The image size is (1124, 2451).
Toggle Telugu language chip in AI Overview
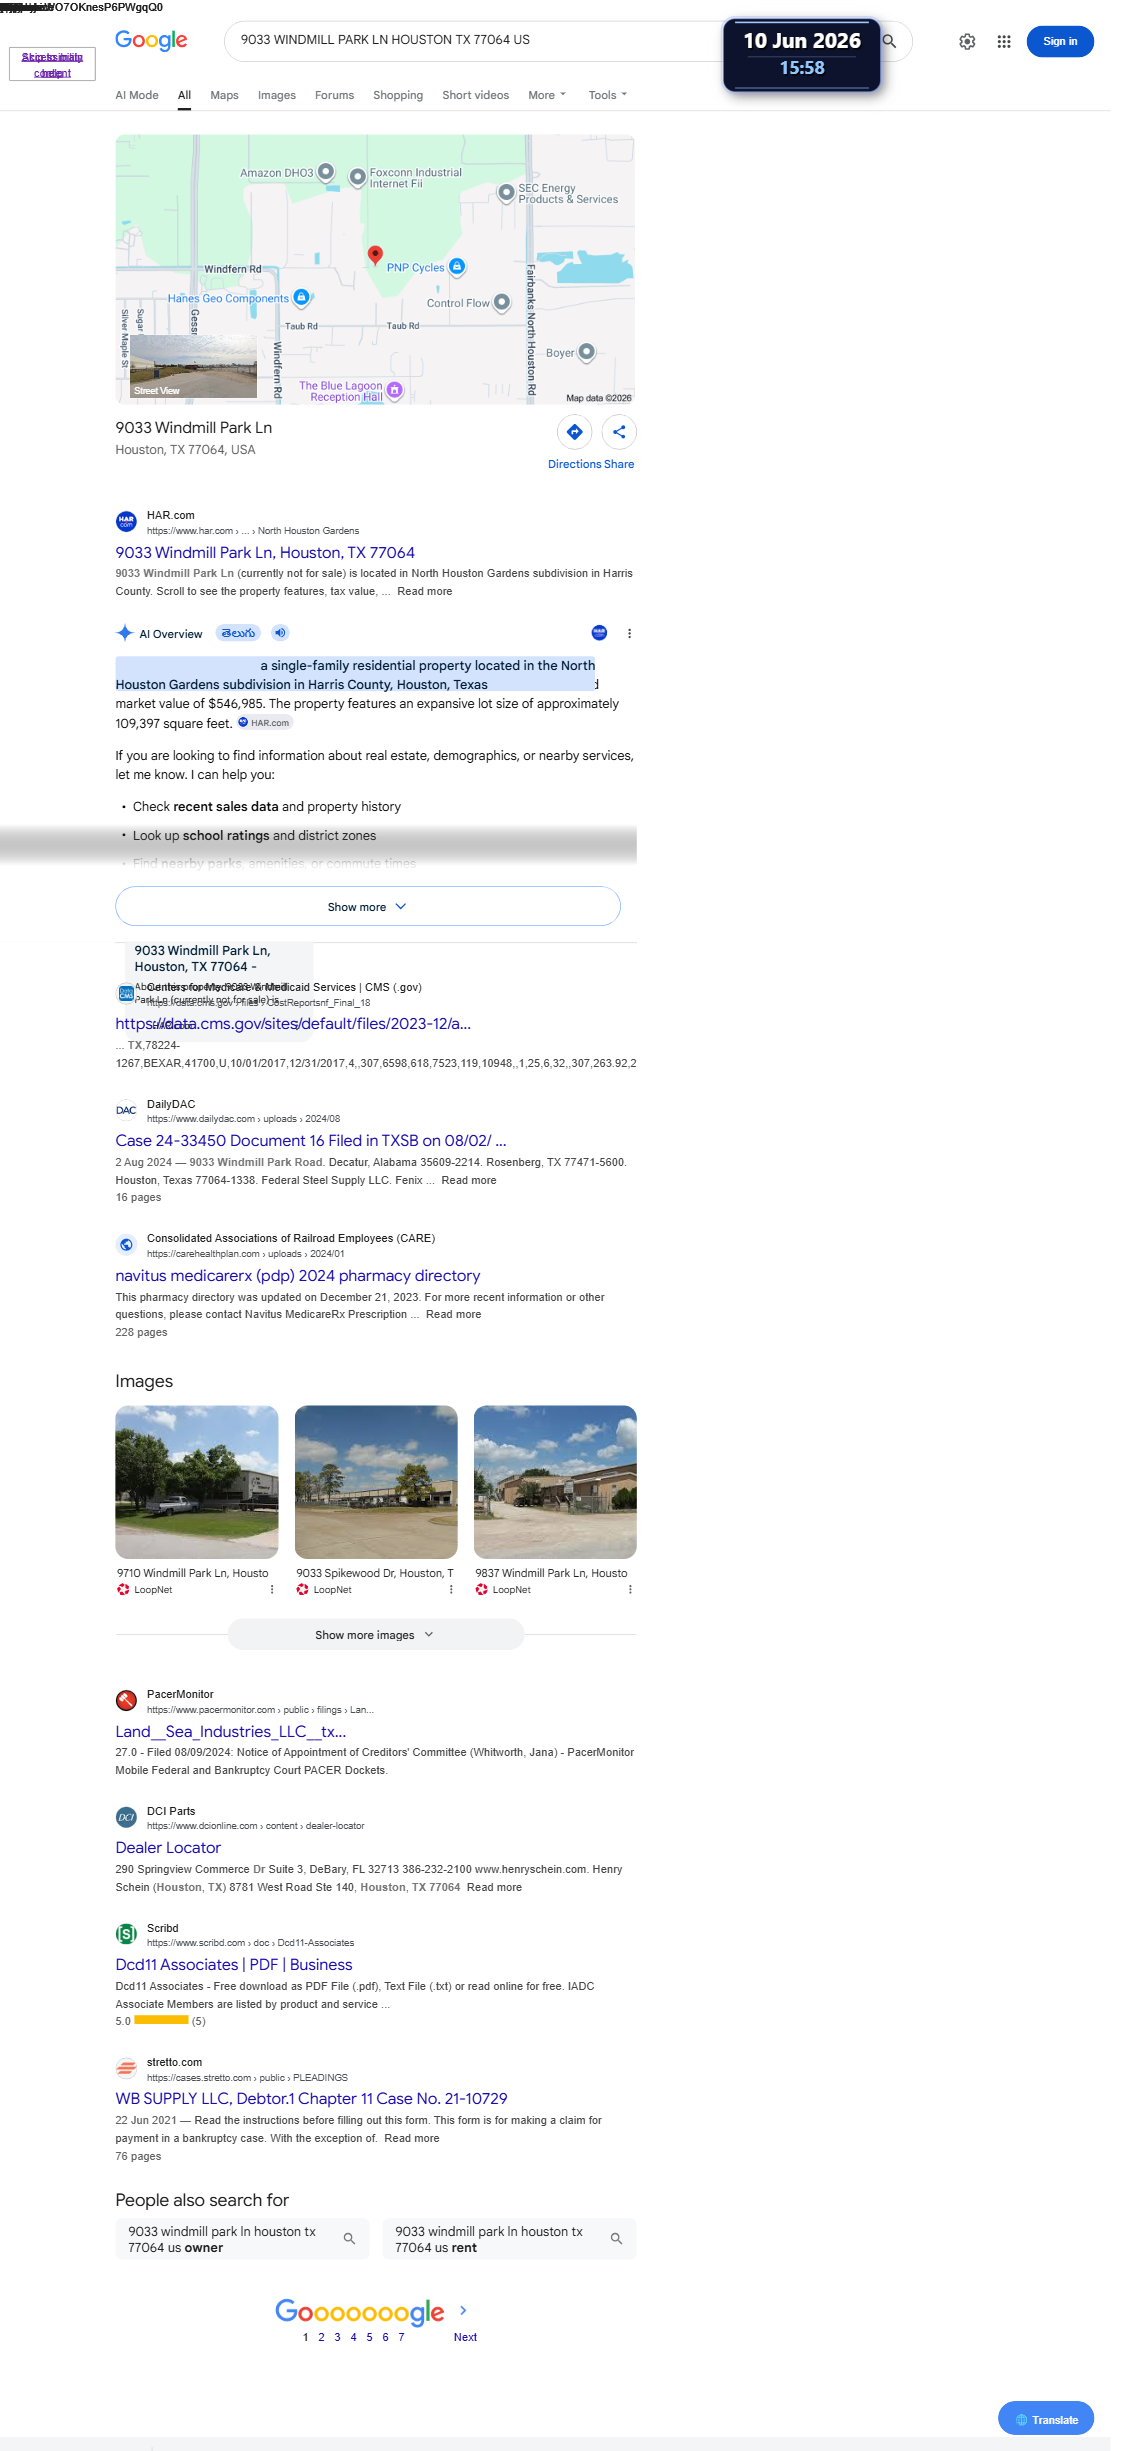(x=238, y=633)
